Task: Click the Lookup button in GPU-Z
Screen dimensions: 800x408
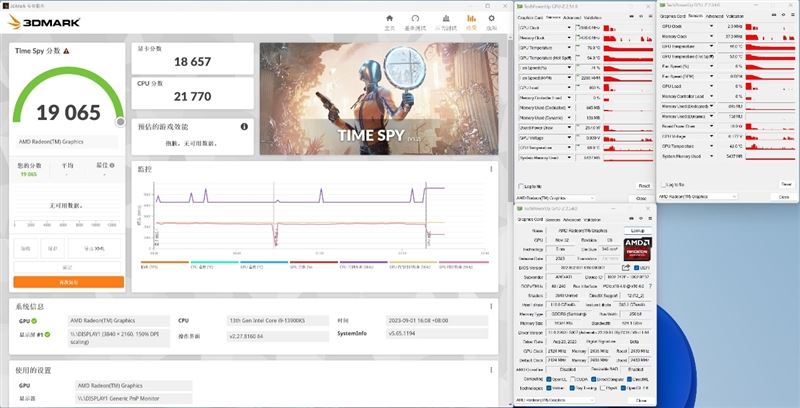Action: click(638, 231)
